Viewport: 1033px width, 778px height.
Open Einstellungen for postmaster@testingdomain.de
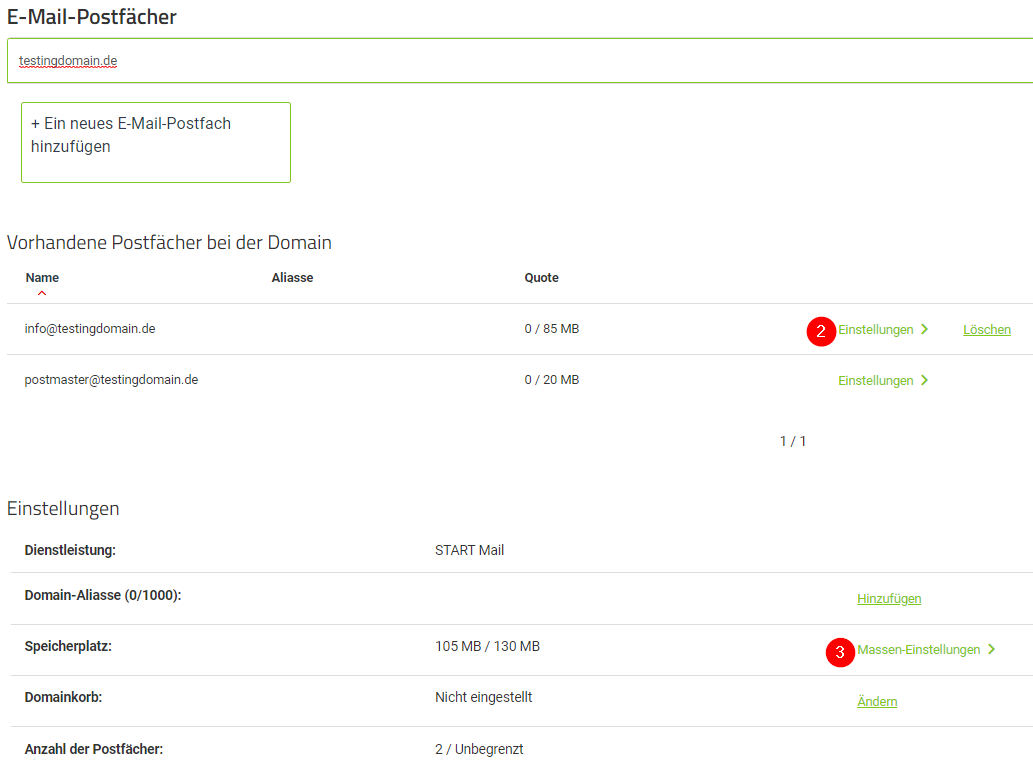coord(876,380)
